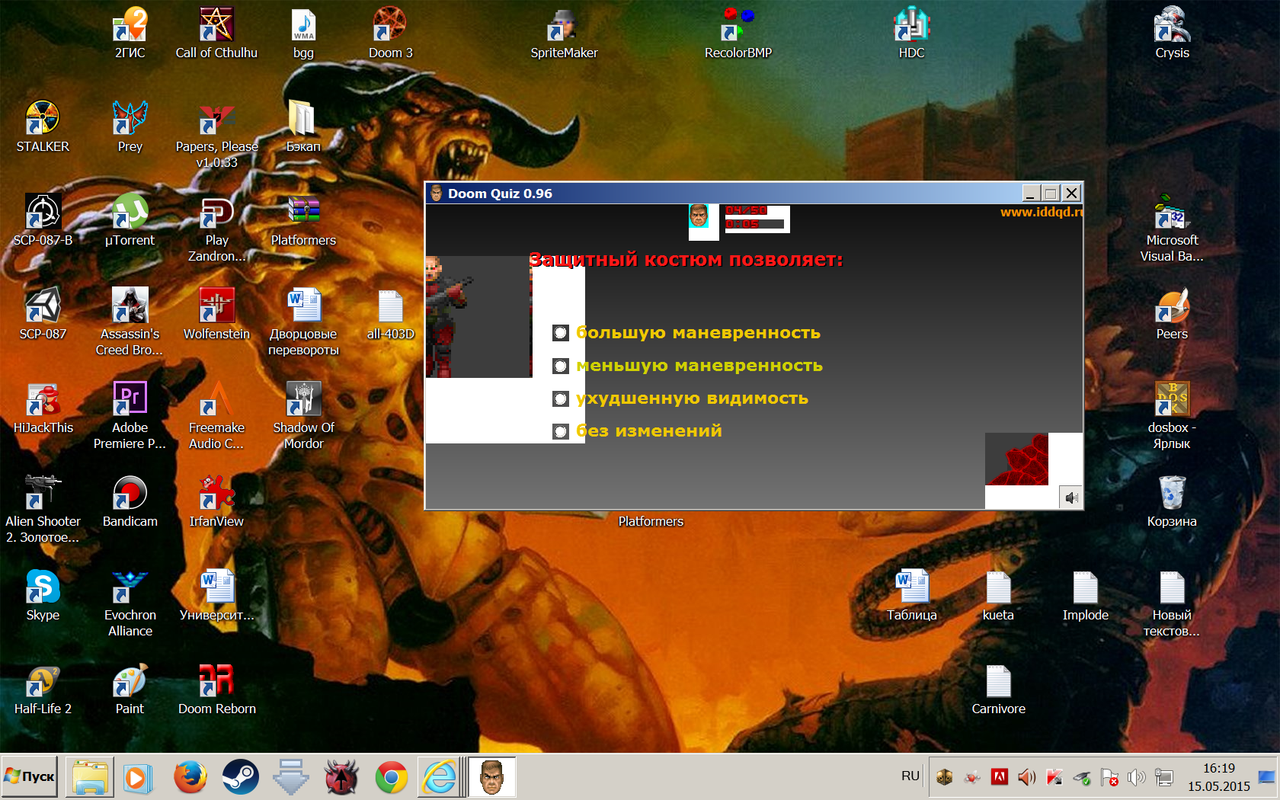
Task: Open Steam from the taskbar
Action: (240, 777)
